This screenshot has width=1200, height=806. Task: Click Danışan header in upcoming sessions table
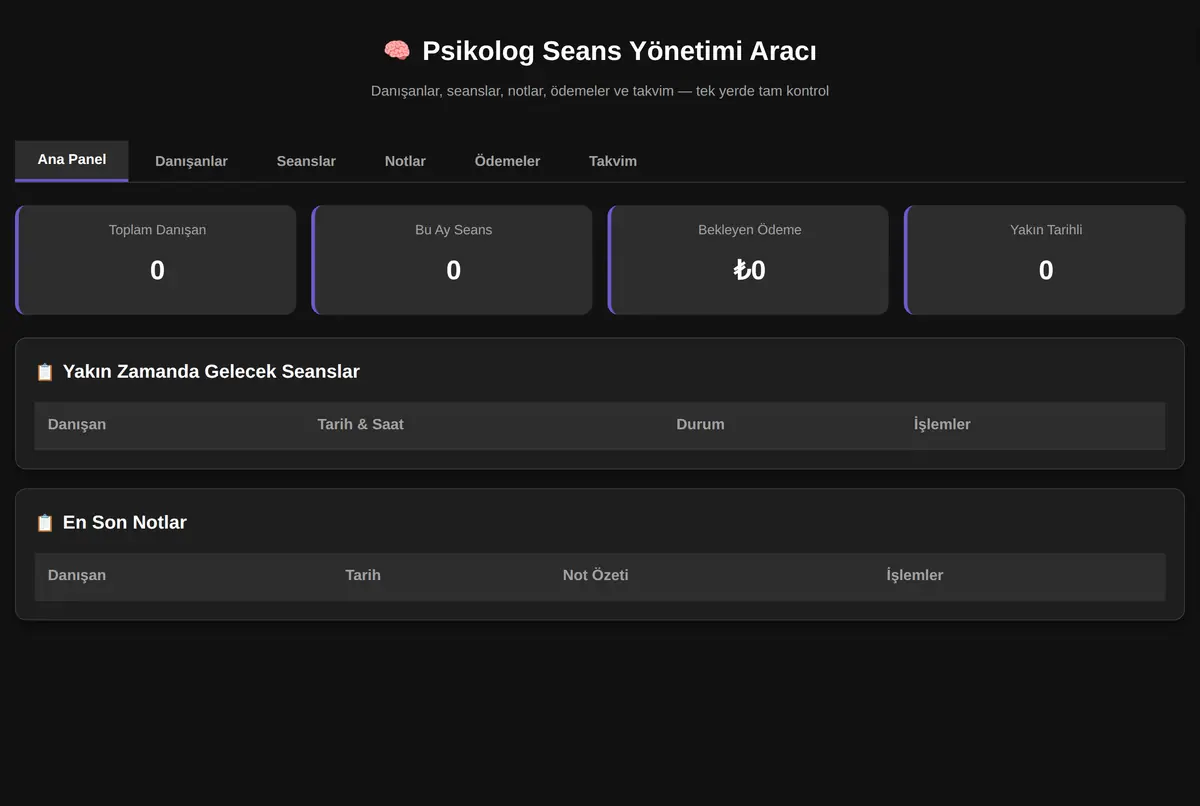[77, 424]
